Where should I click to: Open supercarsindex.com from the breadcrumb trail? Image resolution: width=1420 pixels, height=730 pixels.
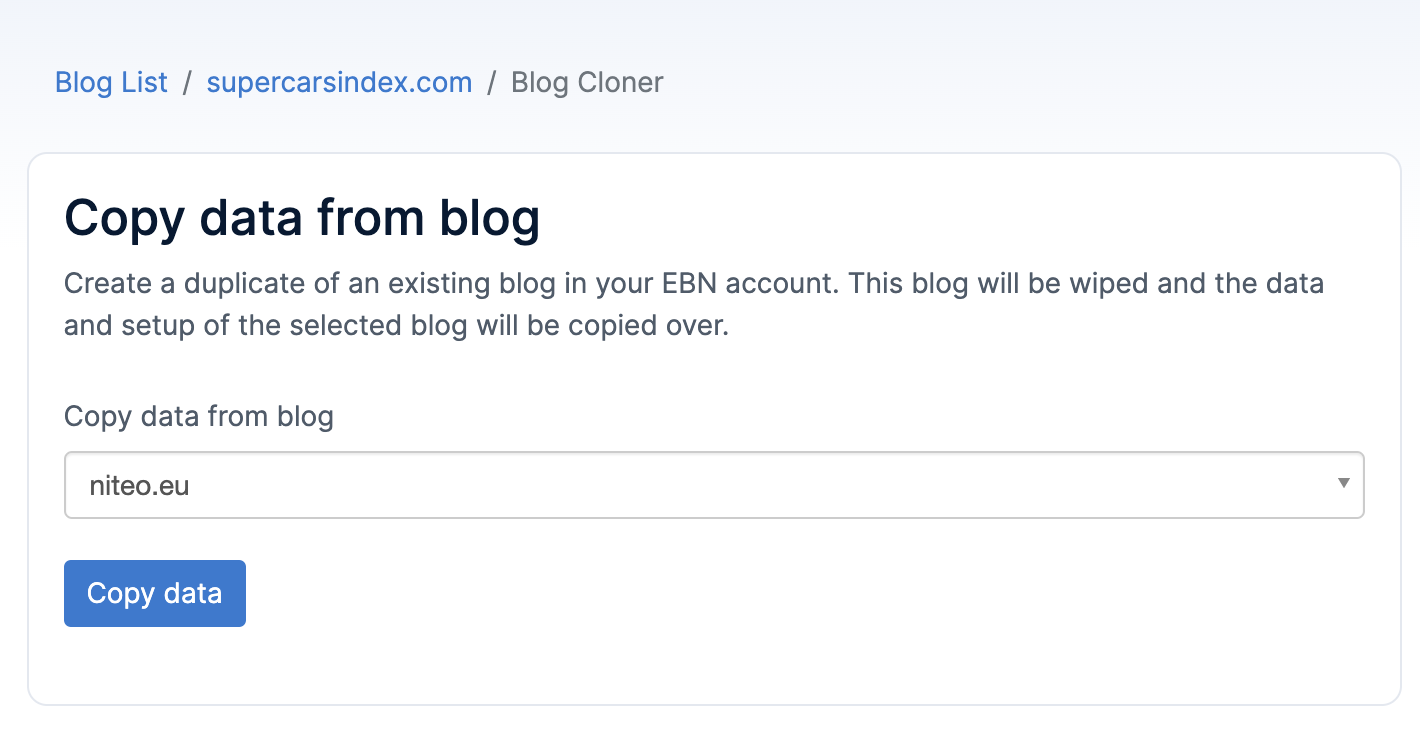[x=339, y=82]
